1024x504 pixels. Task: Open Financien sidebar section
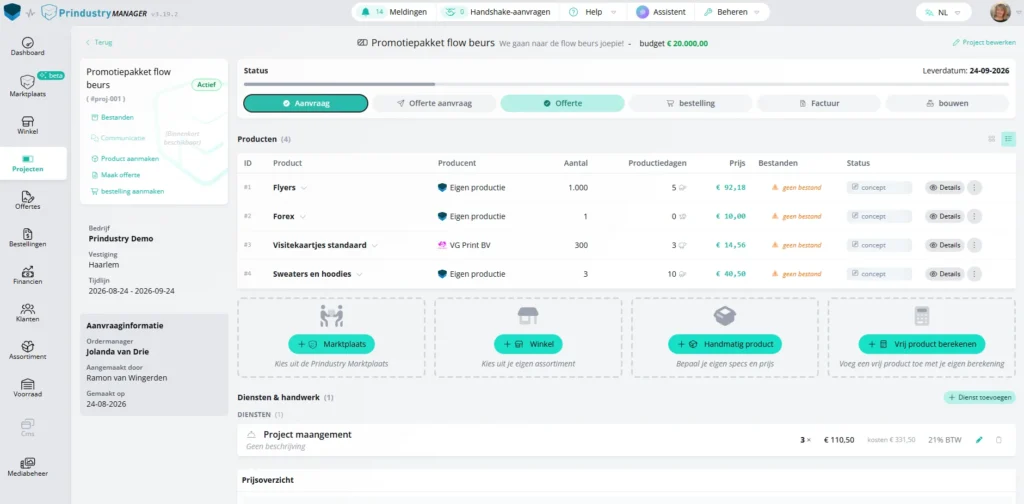[27, 276]
